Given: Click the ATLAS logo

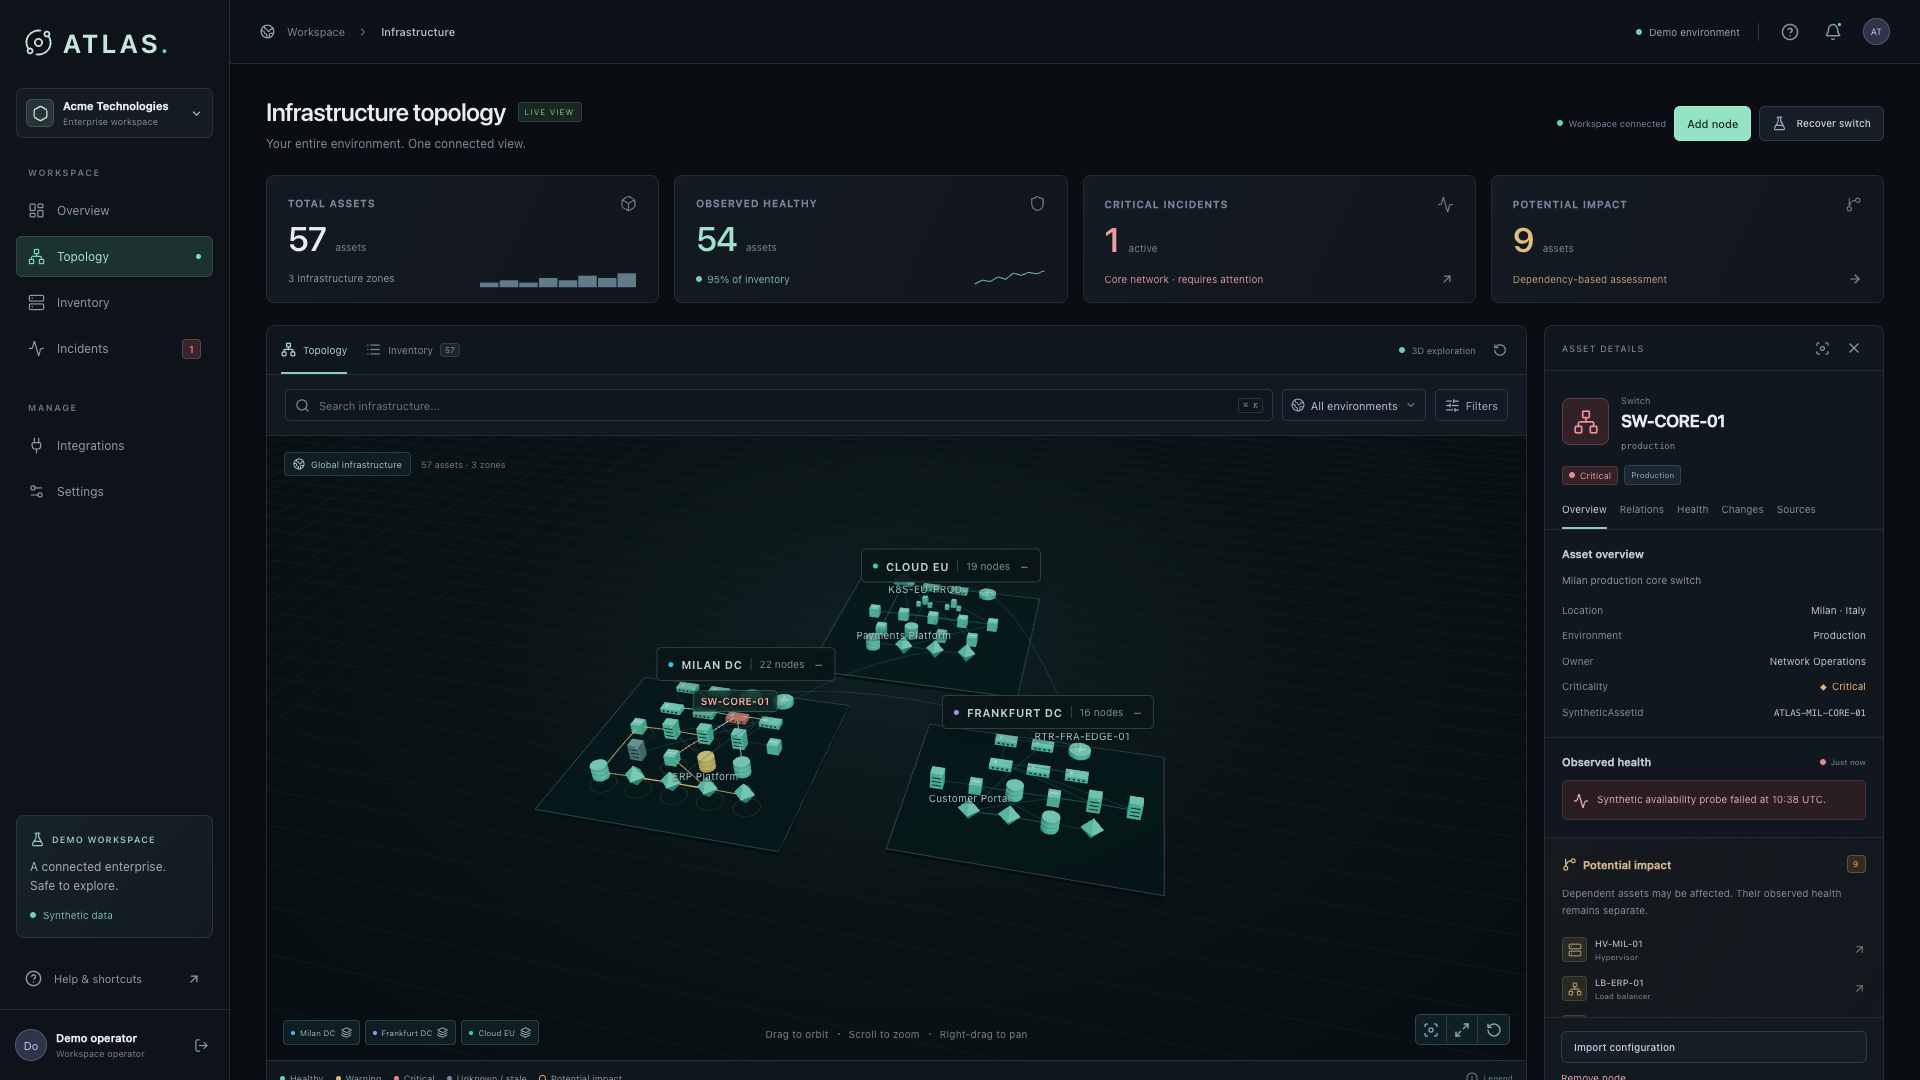Looking at the screenshot, I should (96, 43).
